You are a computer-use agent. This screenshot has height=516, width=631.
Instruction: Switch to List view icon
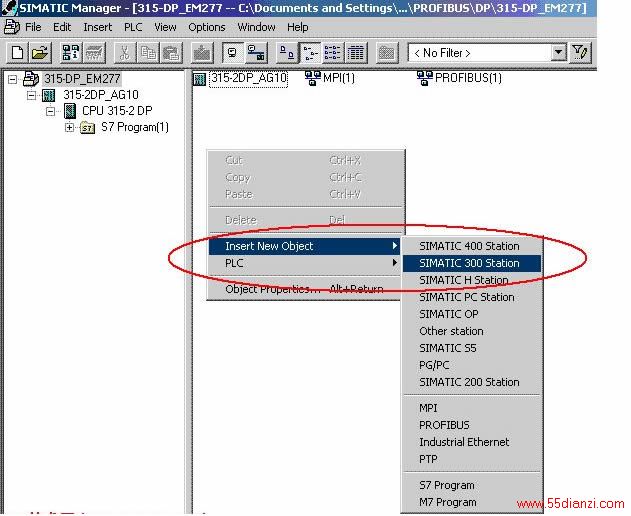333,53
